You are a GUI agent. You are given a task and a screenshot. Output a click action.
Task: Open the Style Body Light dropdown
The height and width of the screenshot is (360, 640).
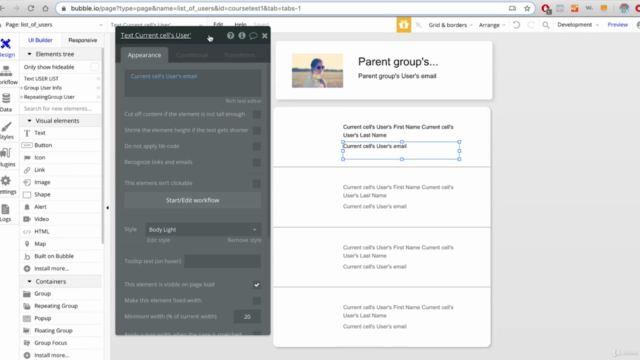click(203, 229)
